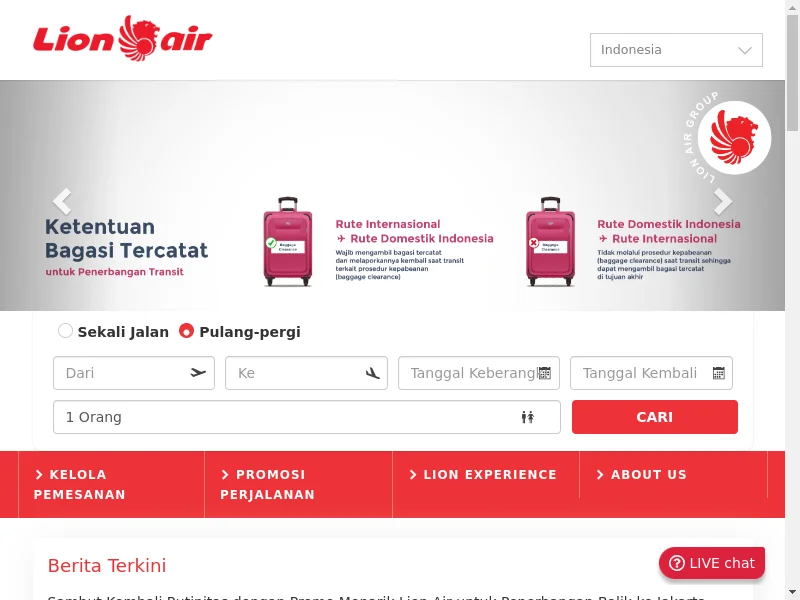Click the Dari origin input field
The width and height of the screenshot is (800, 600).
point(134,373)
